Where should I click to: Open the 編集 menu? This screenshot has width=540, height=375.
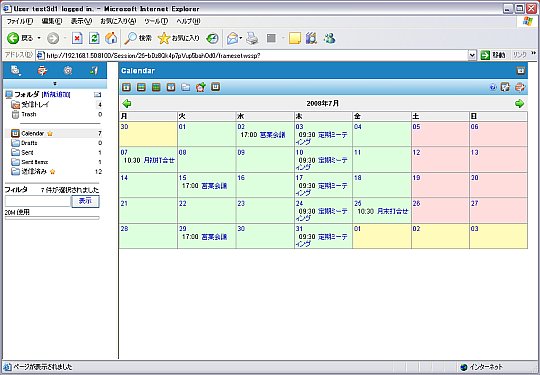click(x=52, y=21)
